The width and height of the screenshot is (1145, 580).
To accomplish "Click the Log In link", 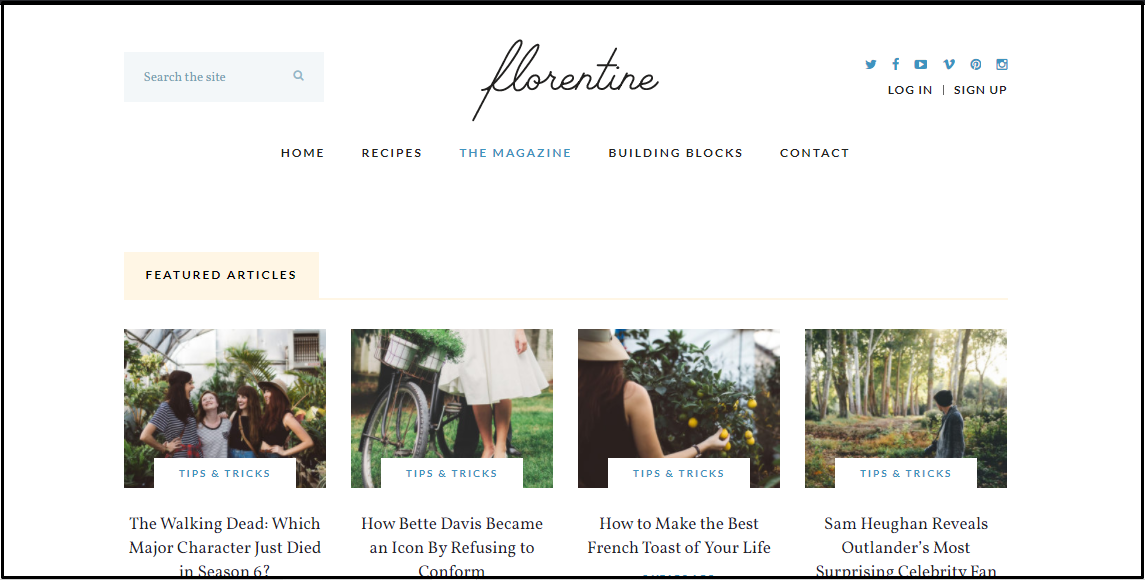I will 910,90.
